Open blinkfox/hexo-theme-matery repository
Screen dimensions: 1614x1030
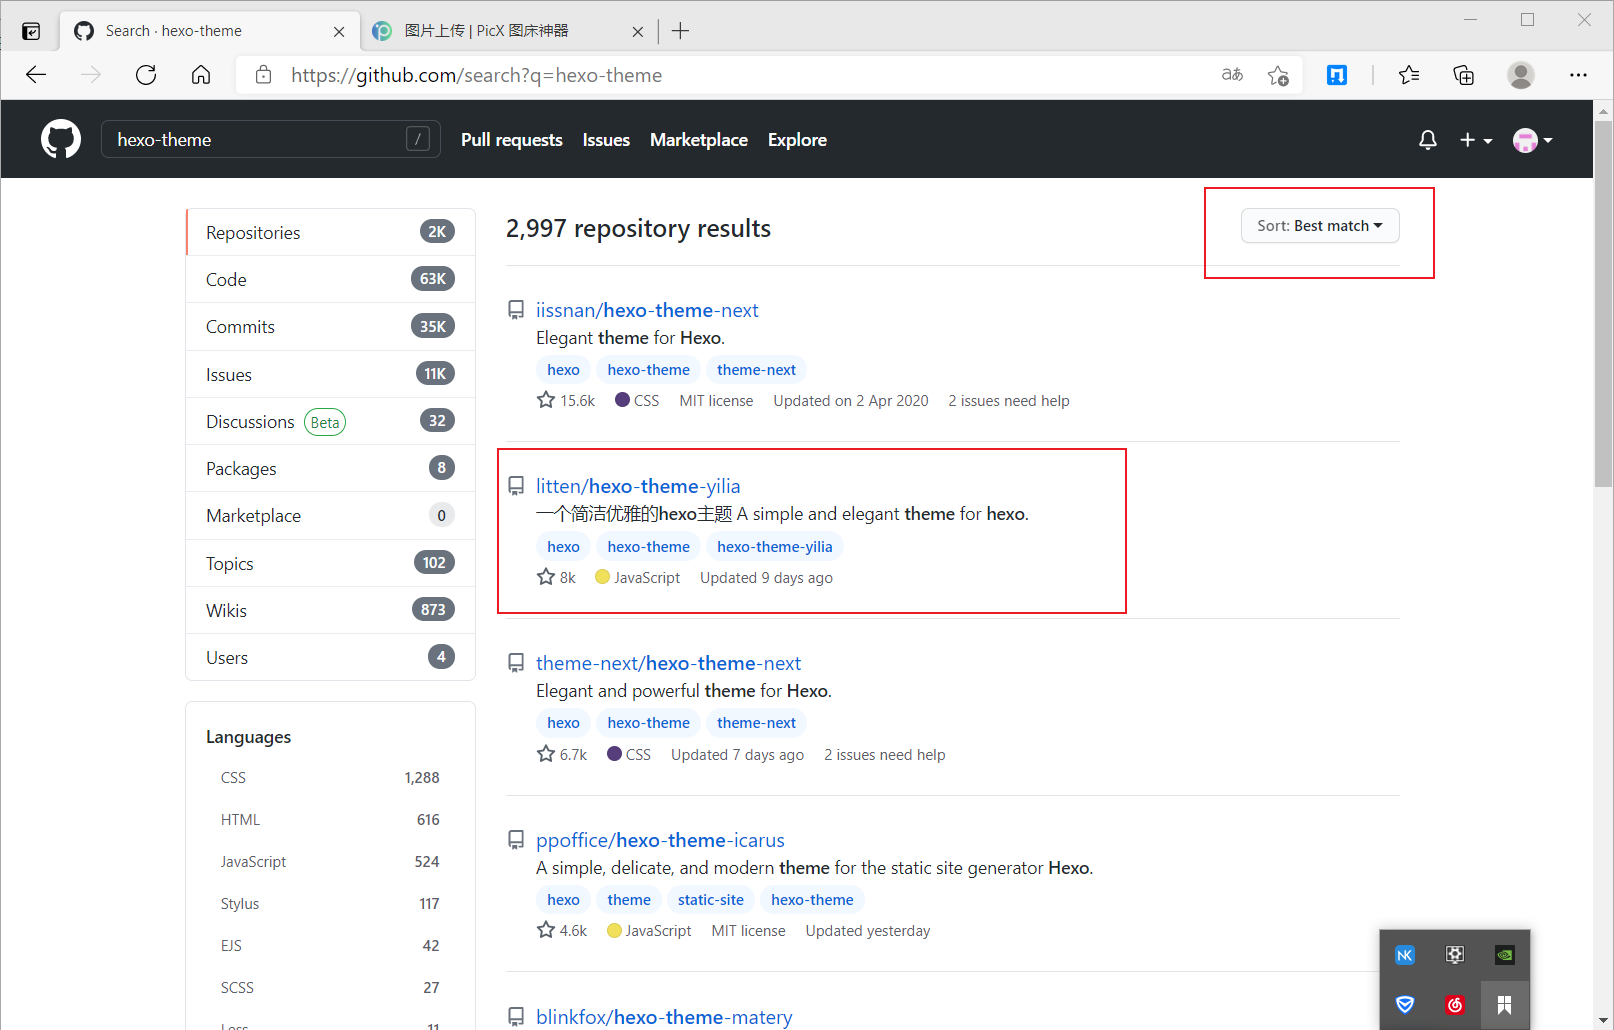click(x=664, y=1016)
